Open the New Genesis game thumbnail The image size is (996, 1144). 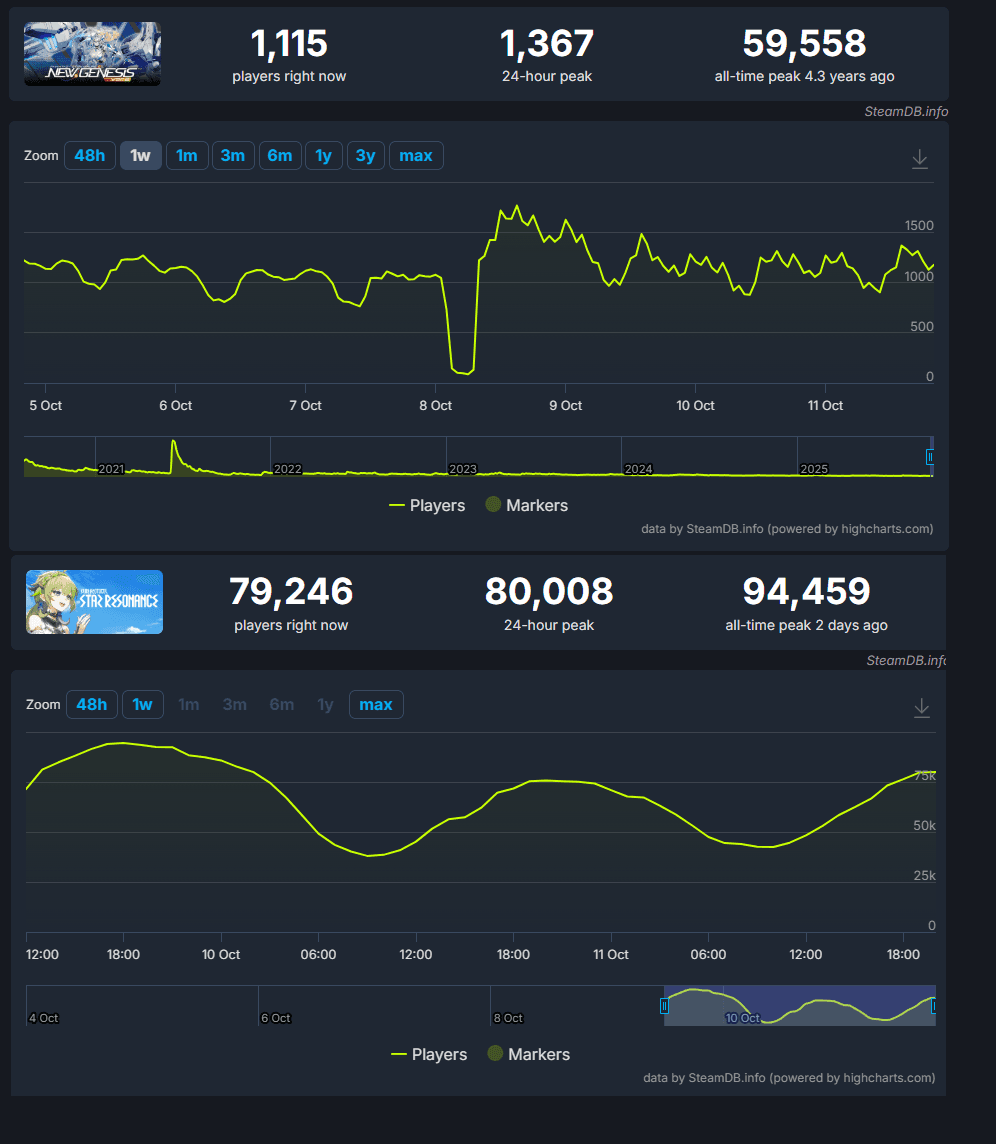coord(92,54)
